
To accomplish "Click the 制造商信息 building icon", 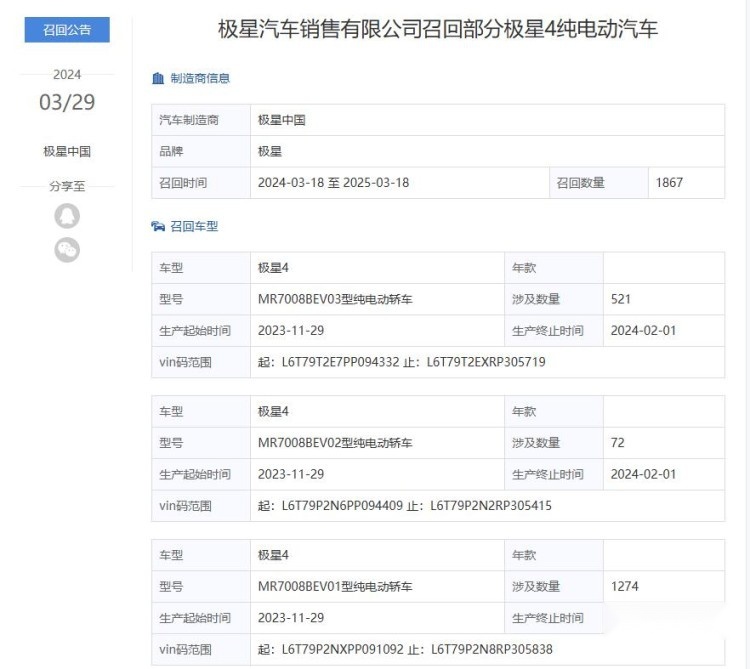I will [158, 78].
